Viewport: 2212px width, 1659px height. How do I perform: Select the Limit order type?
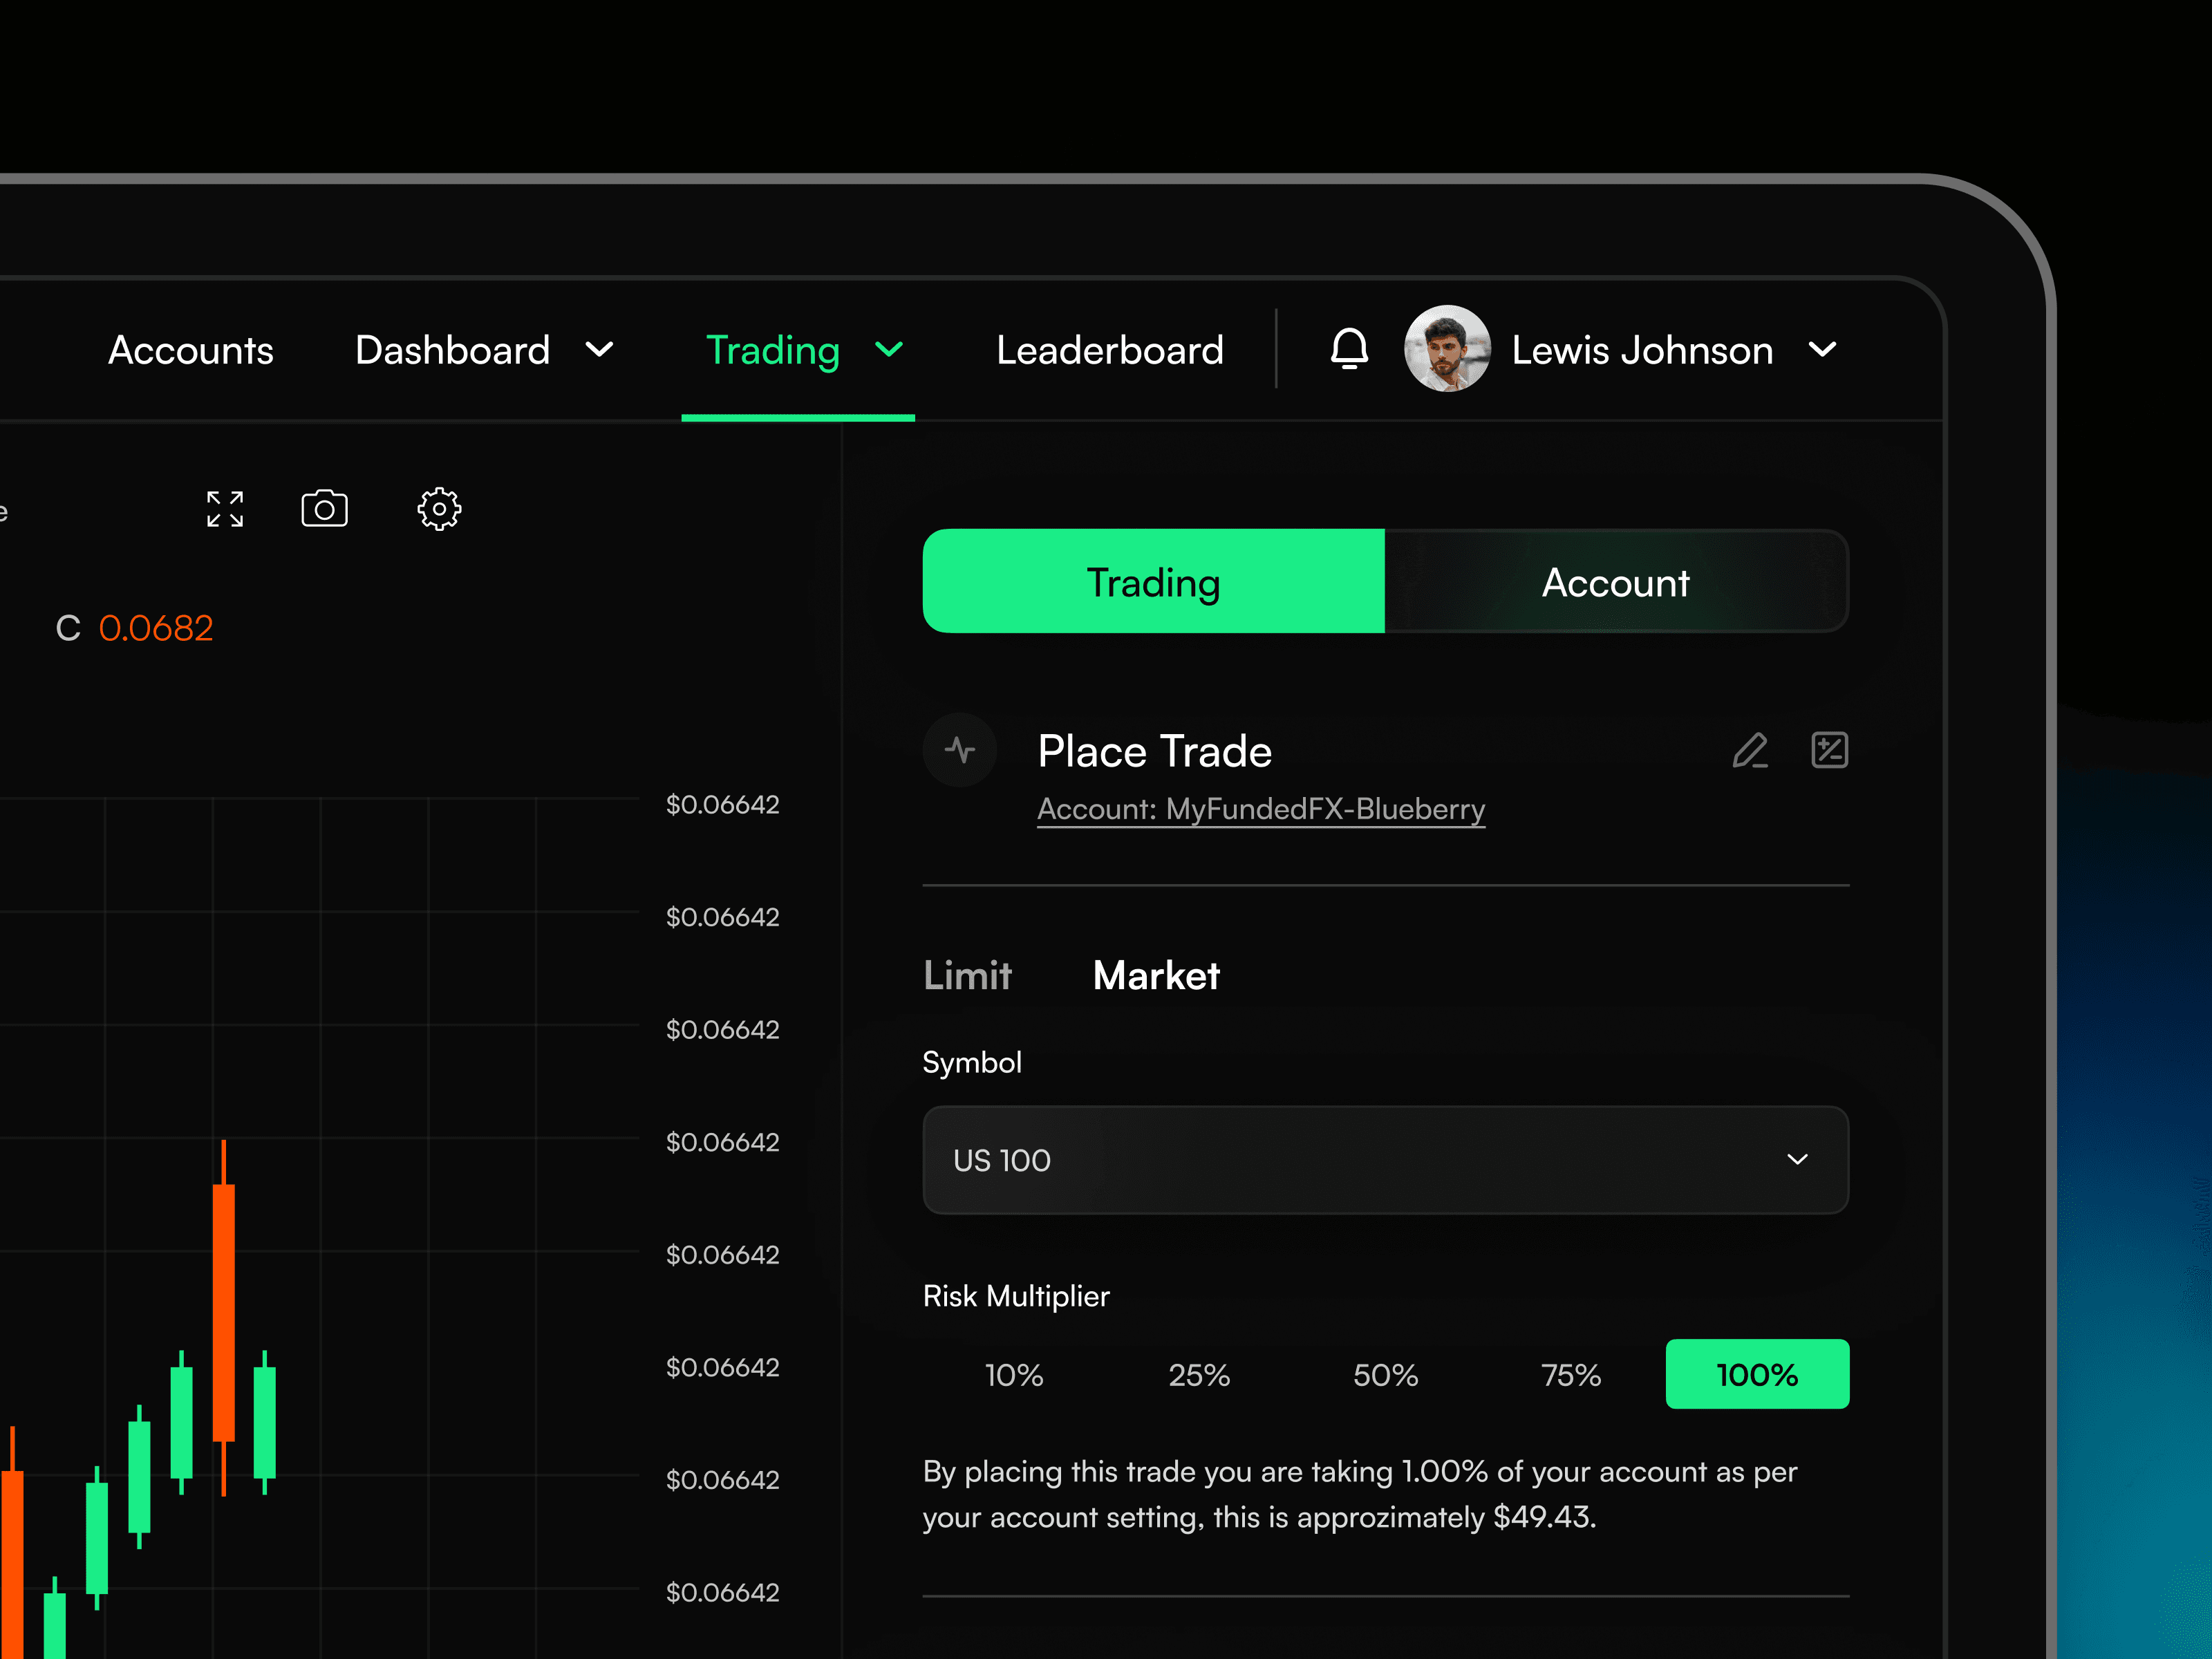point(967,975)
